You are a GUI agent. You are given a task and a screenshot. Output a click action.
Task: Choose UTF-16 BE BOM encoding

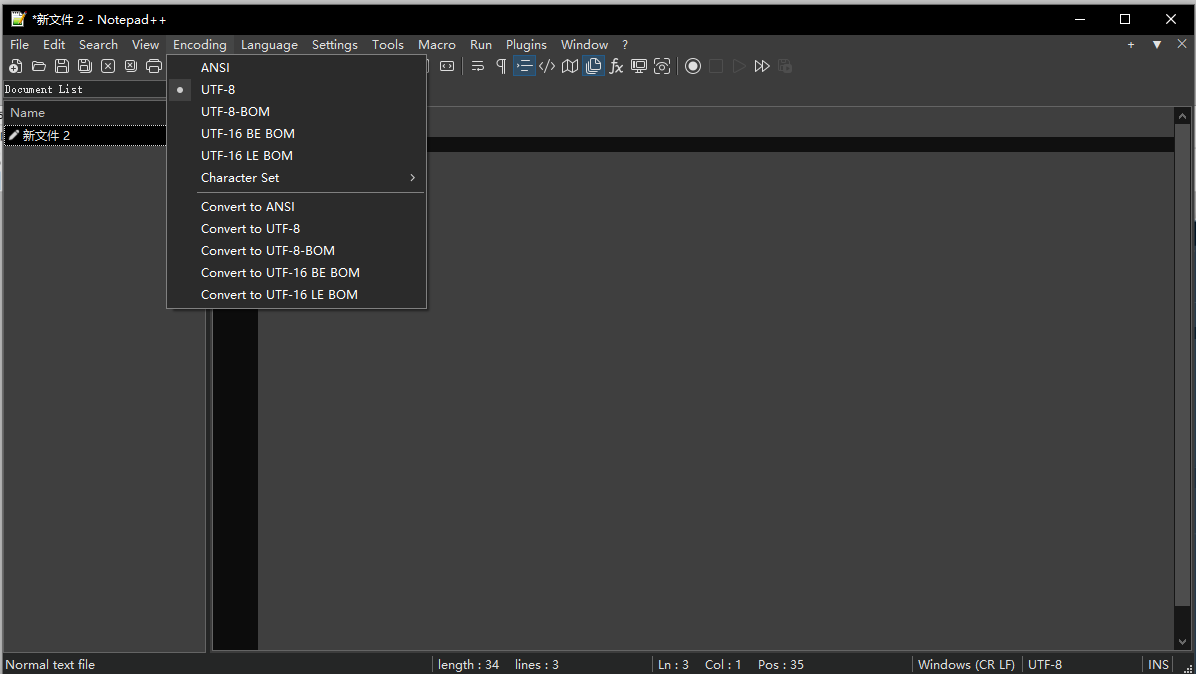coord(296,133)
